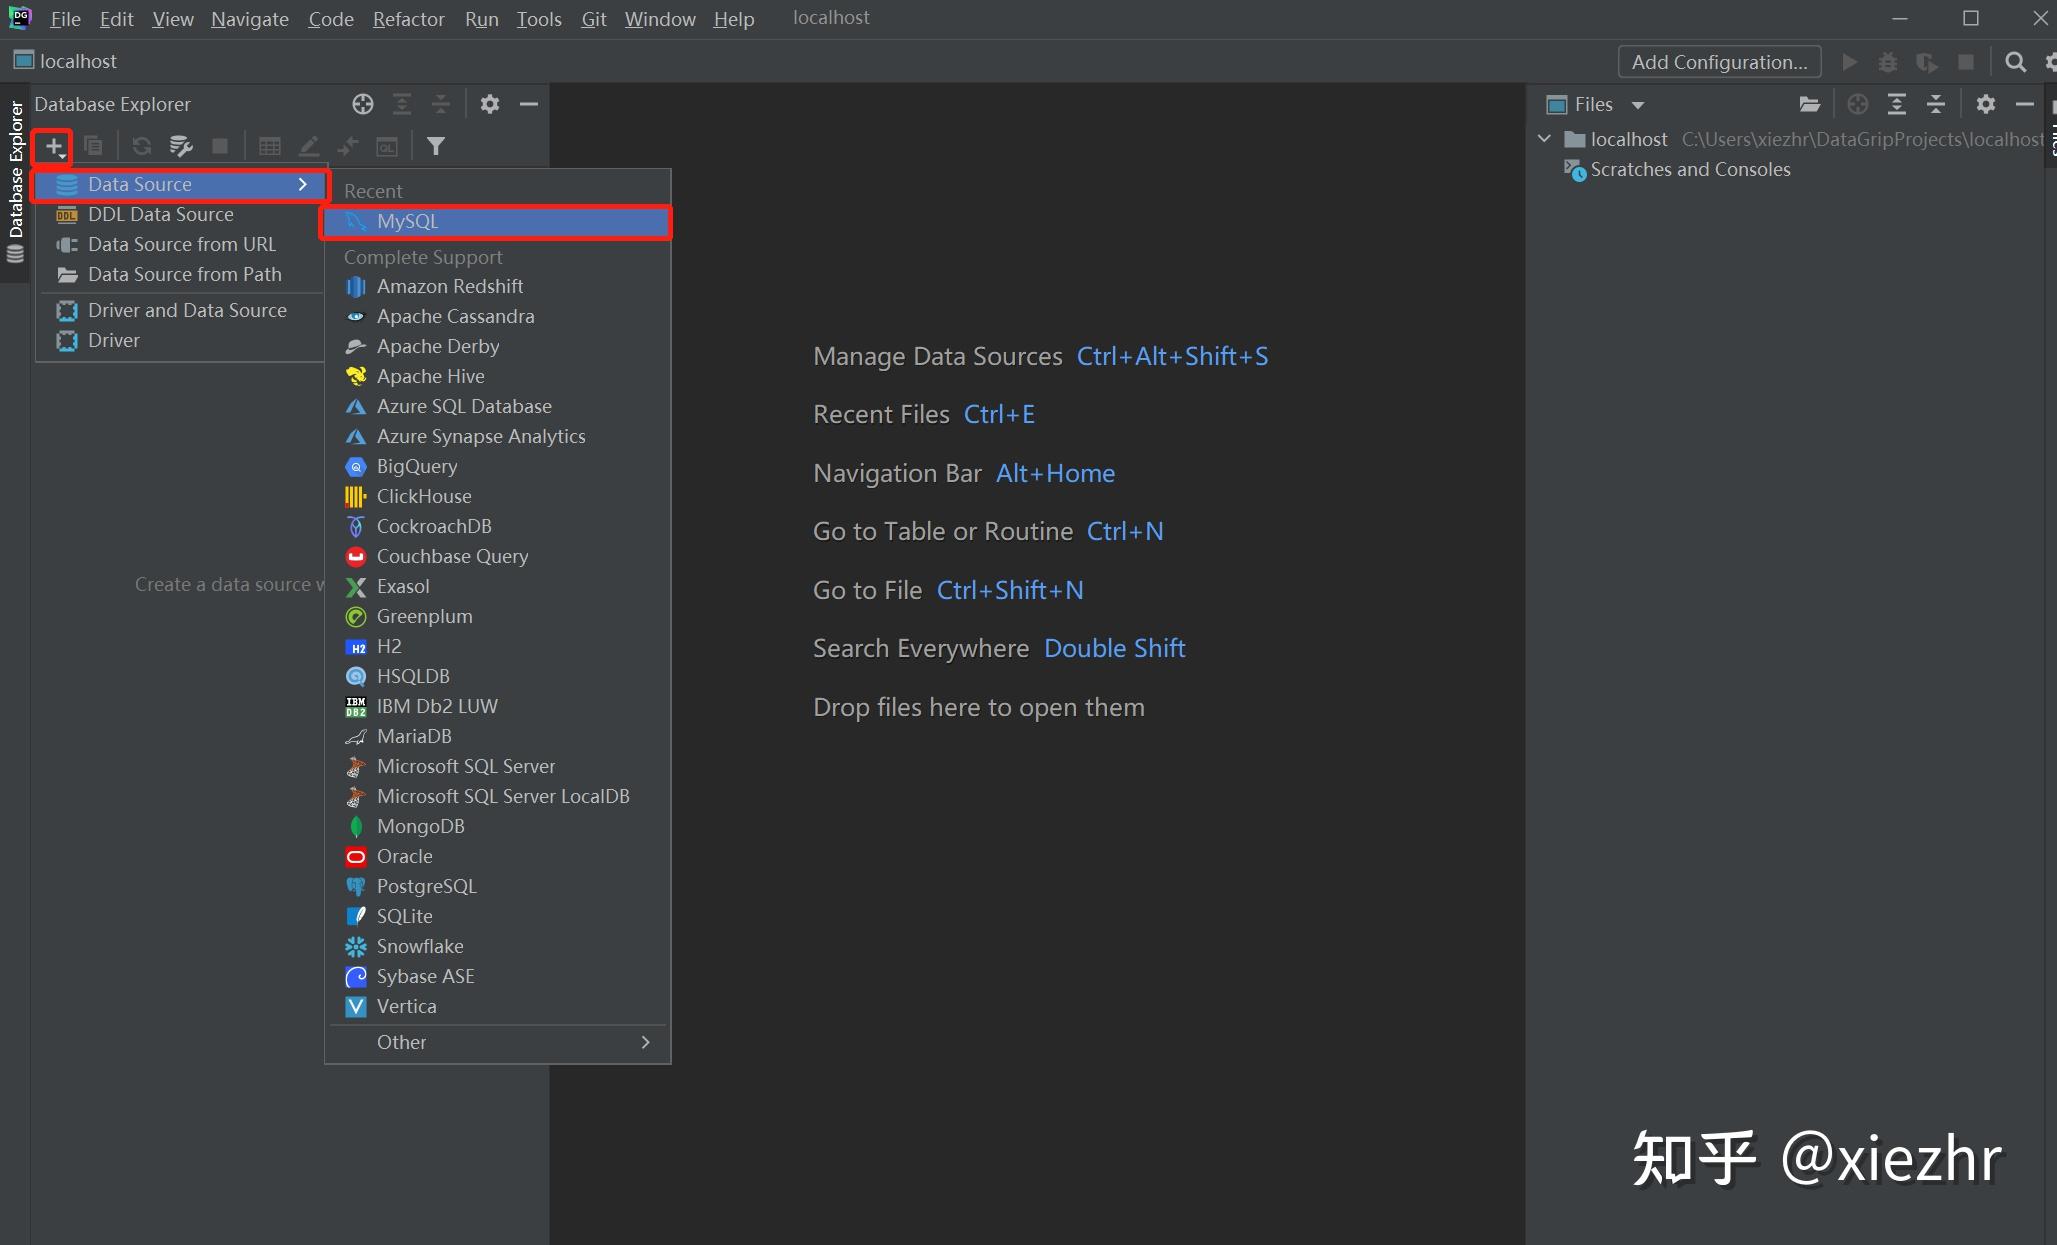The width and height of the screenshot is (2057, 1245).
Task: Click the Snowflake icon in list
Action: 356,946
